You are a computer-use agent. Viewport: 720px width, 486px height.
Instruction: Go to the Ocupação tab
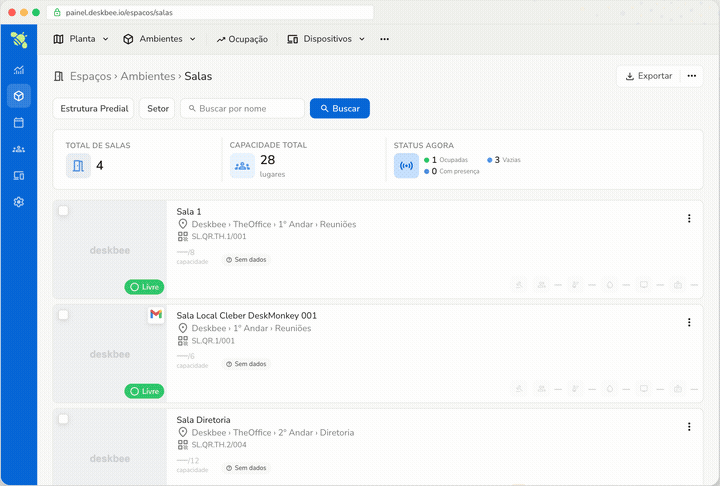tap(242, 39)
